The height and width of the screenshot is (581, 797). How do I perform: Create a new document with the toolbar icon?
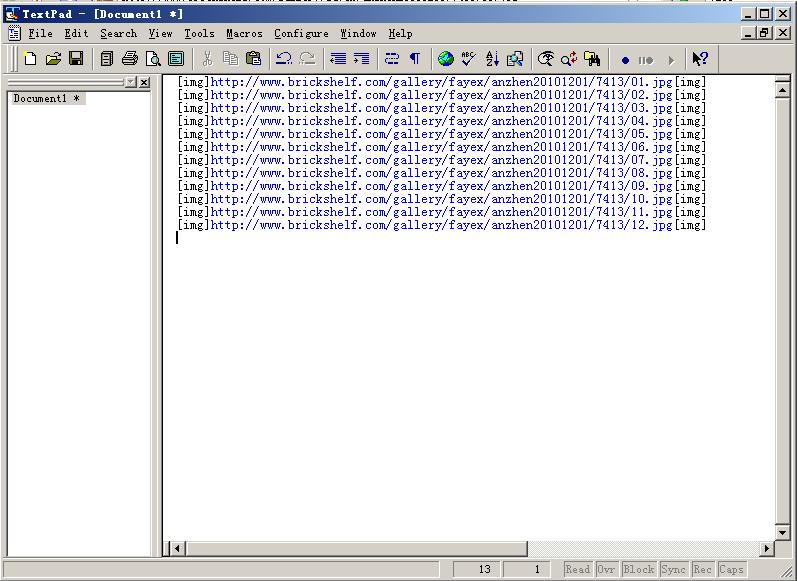pos(30,59)
